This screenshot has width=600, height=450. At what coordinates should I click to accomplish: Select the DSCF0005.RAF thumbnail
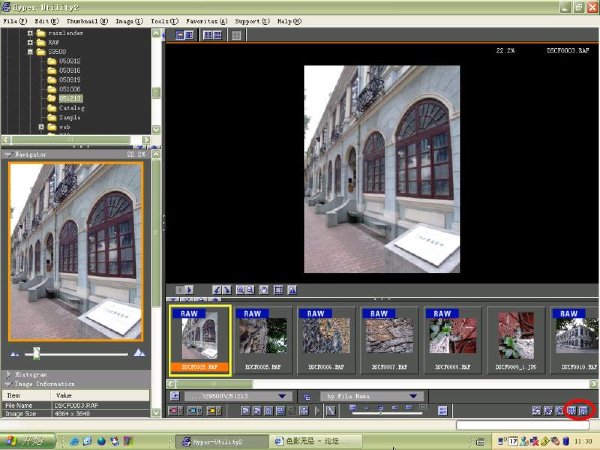263,340
